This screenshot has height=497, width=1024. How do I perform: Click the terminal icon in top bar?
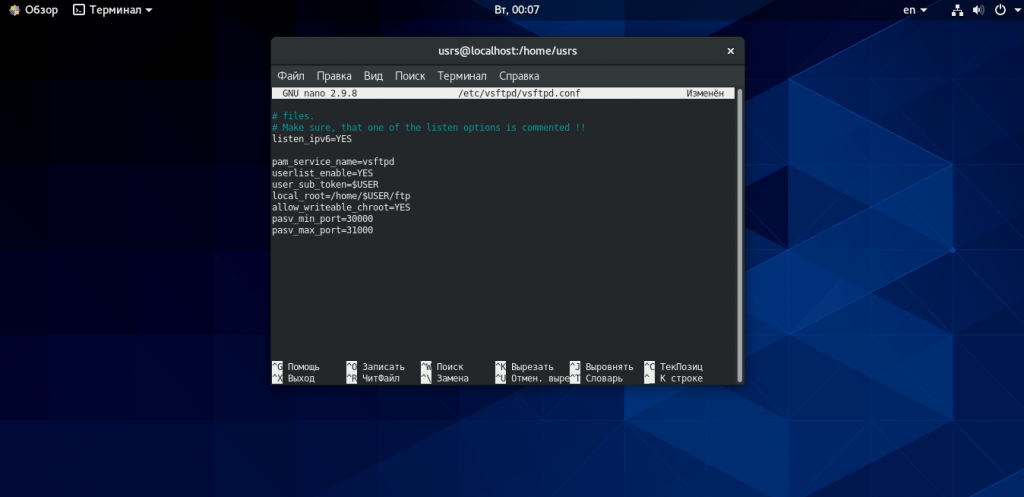click(x=79, y=10)
